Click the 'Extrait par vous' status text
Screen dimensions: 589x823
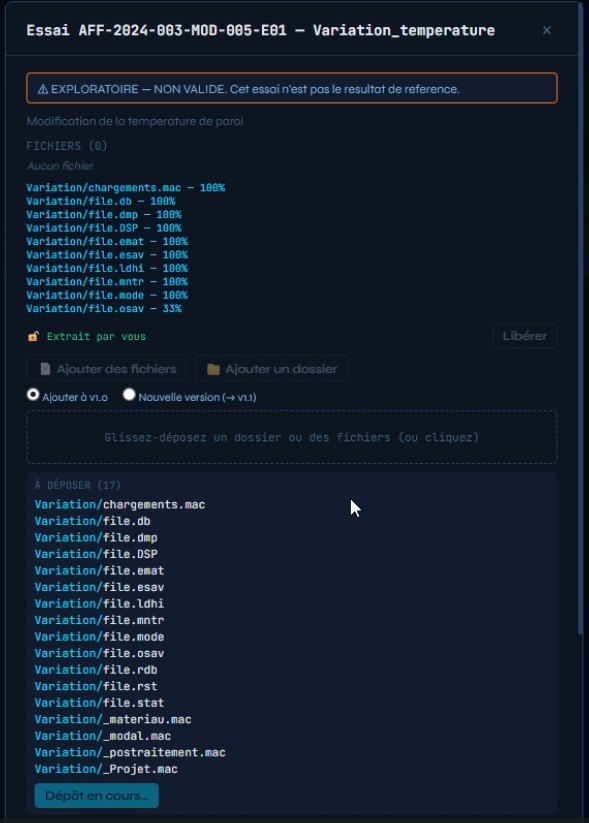pyautogui.click(x=96, y=336)
